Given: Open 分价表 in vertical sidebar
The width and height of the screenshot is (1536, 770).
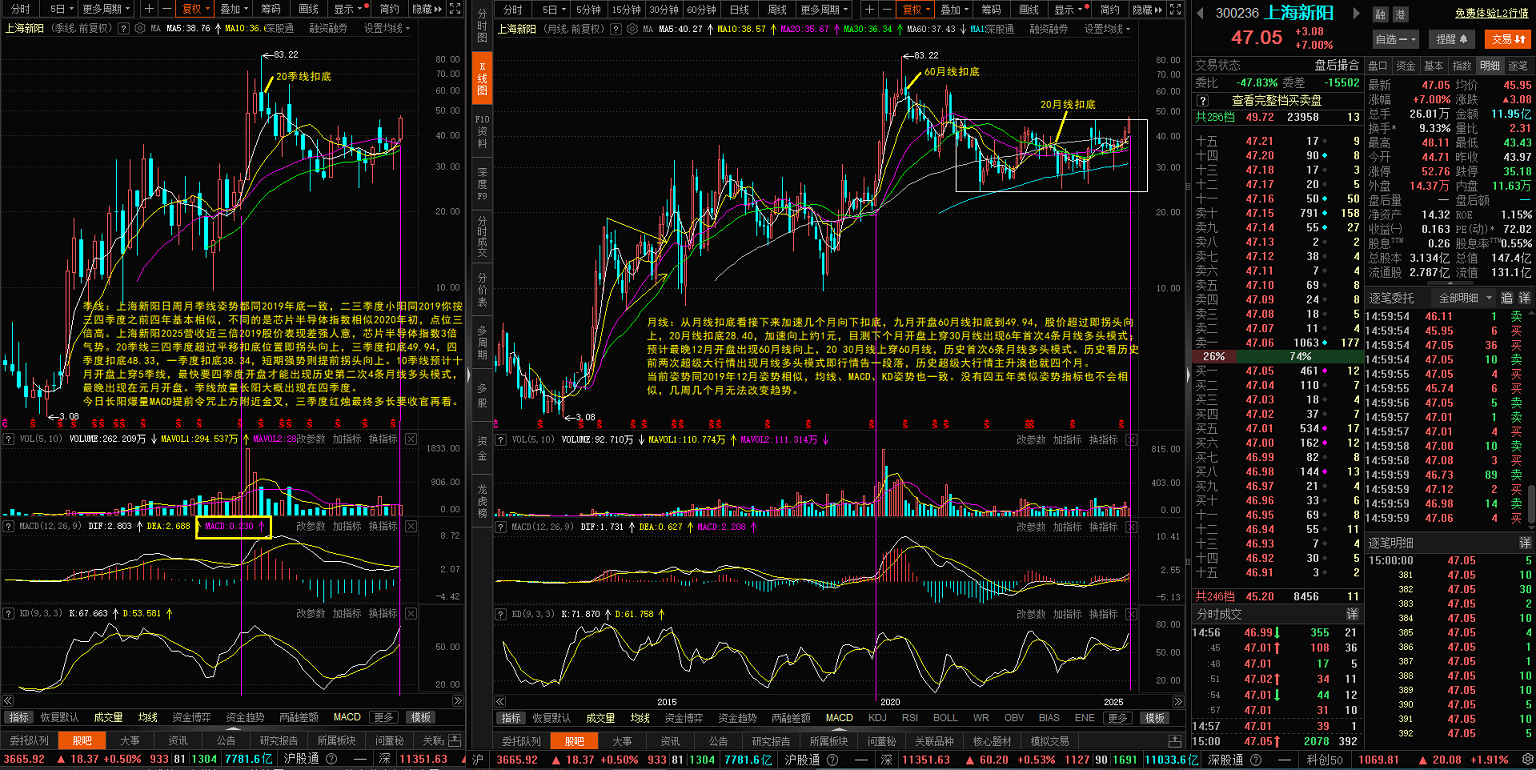Looking at the screenshot, I should coord(482,291).
